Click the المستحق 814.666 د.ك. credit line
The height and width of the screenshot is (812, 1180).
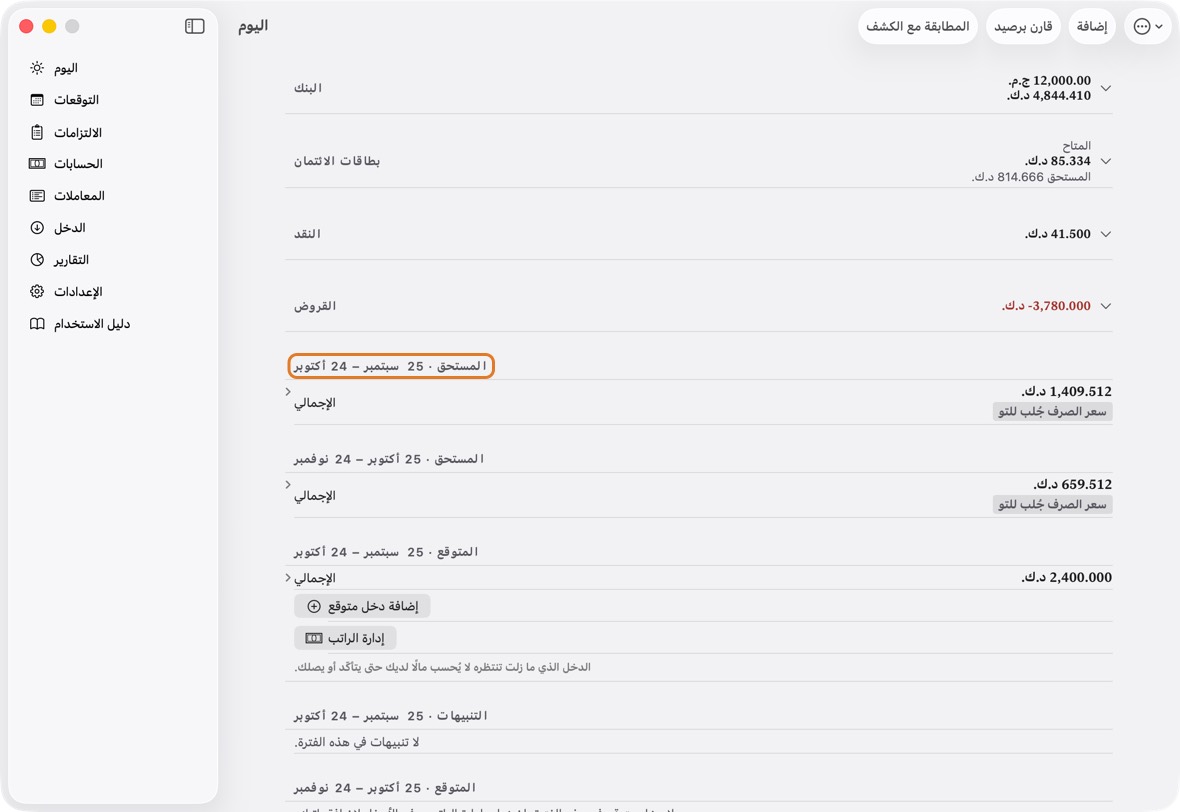click(1030, 177)
